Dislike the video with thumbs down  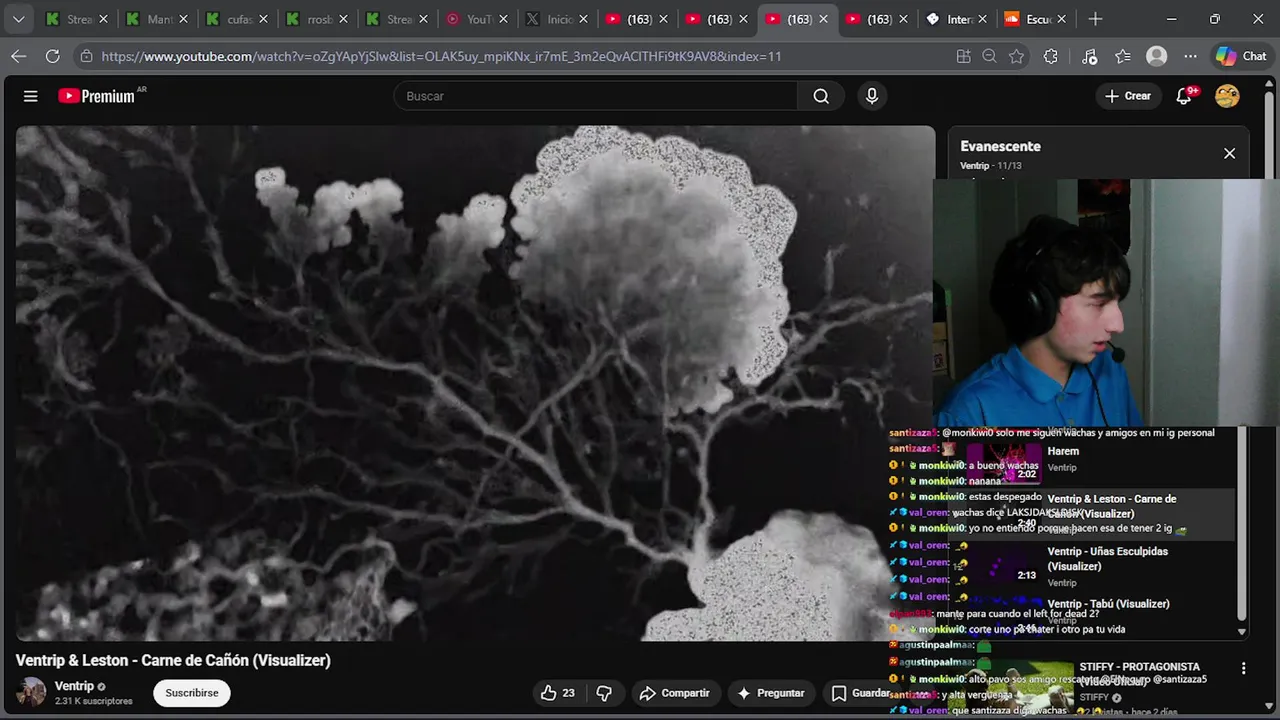pyautogui.click(x=604, y=693)
